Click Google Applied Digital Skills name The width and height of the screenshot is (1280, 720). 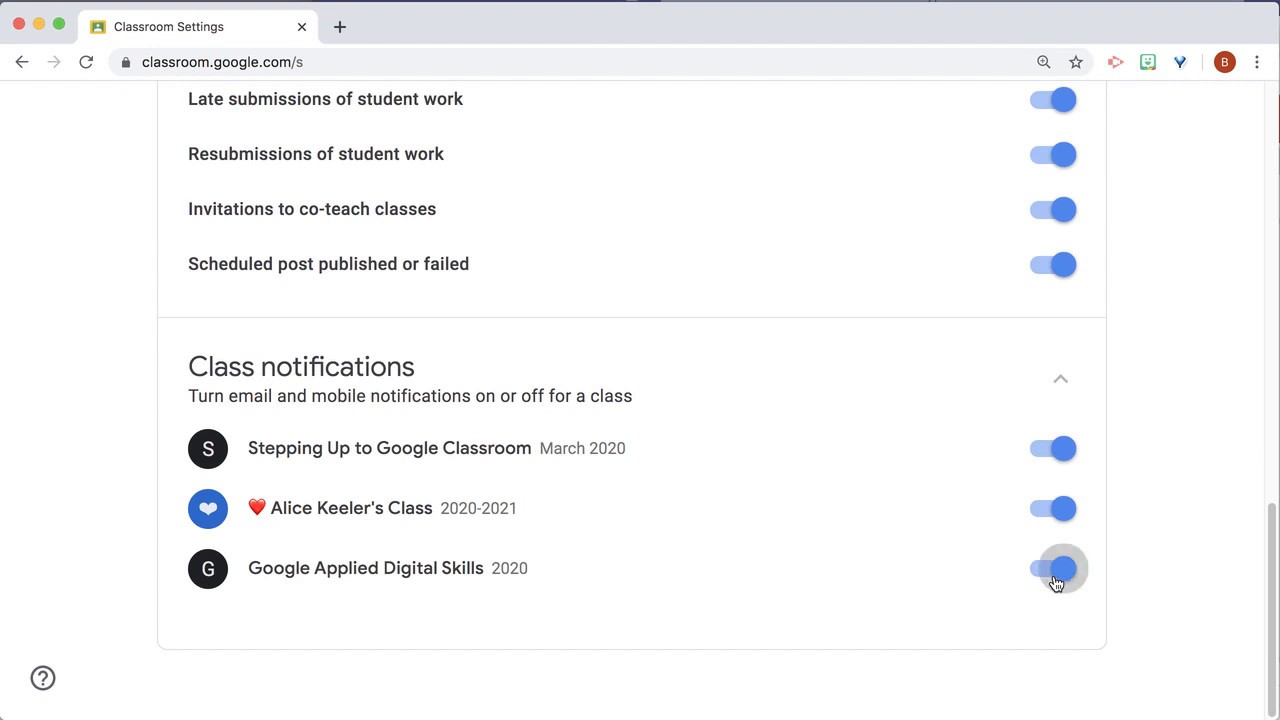tap(366, 568)
